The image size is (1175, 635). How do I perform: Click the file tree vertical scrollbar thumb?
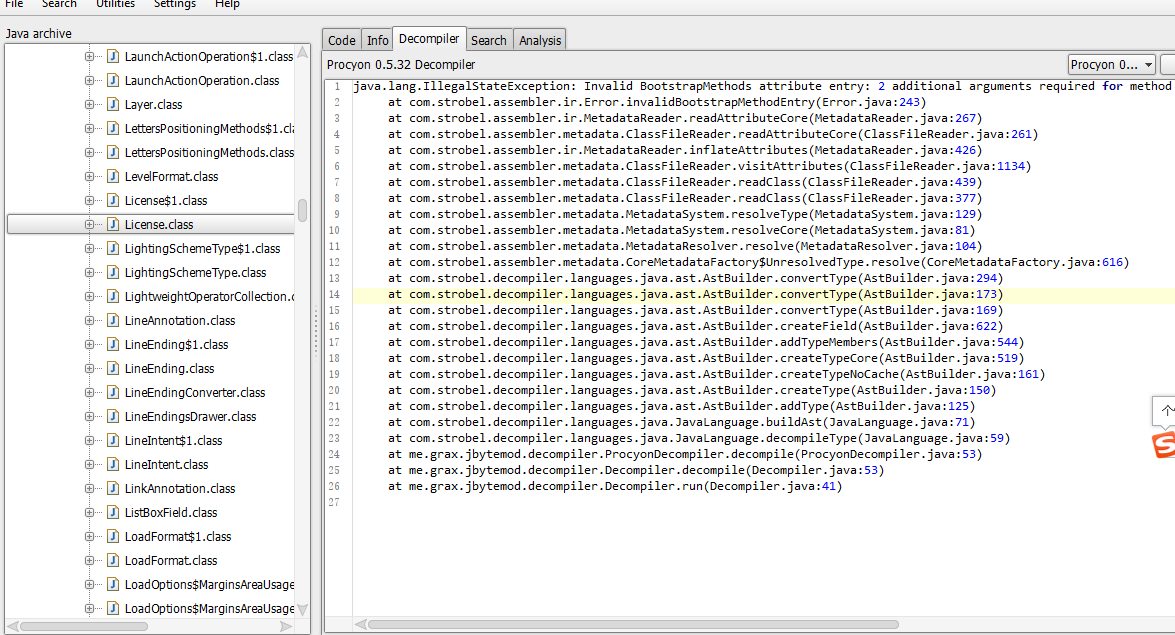[x=303, y=211]
